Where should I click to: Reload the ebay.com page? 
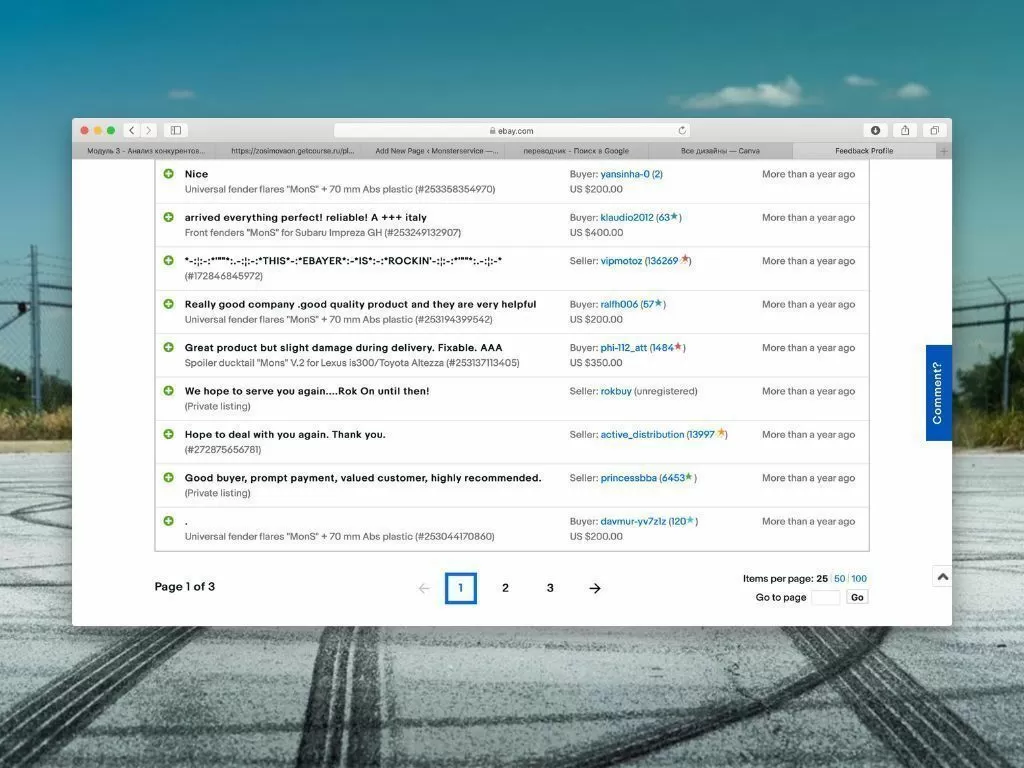pos(682,130)
